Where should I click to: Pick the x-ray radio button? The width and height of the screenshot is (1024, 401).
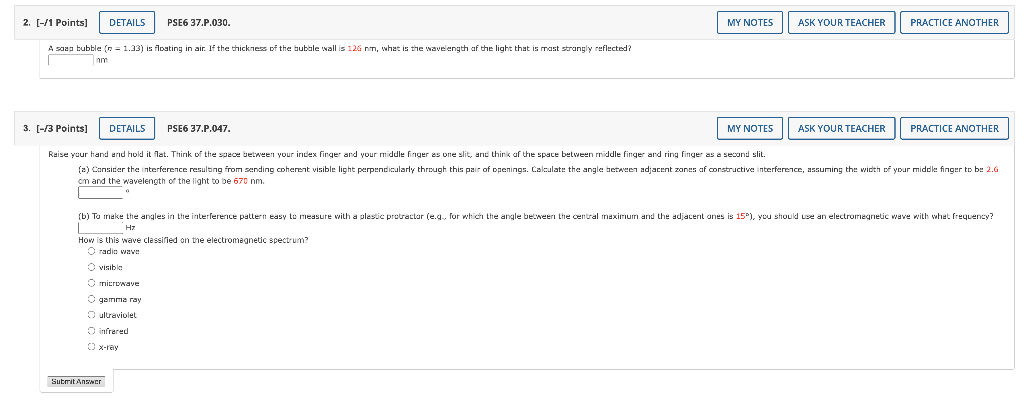91,347
